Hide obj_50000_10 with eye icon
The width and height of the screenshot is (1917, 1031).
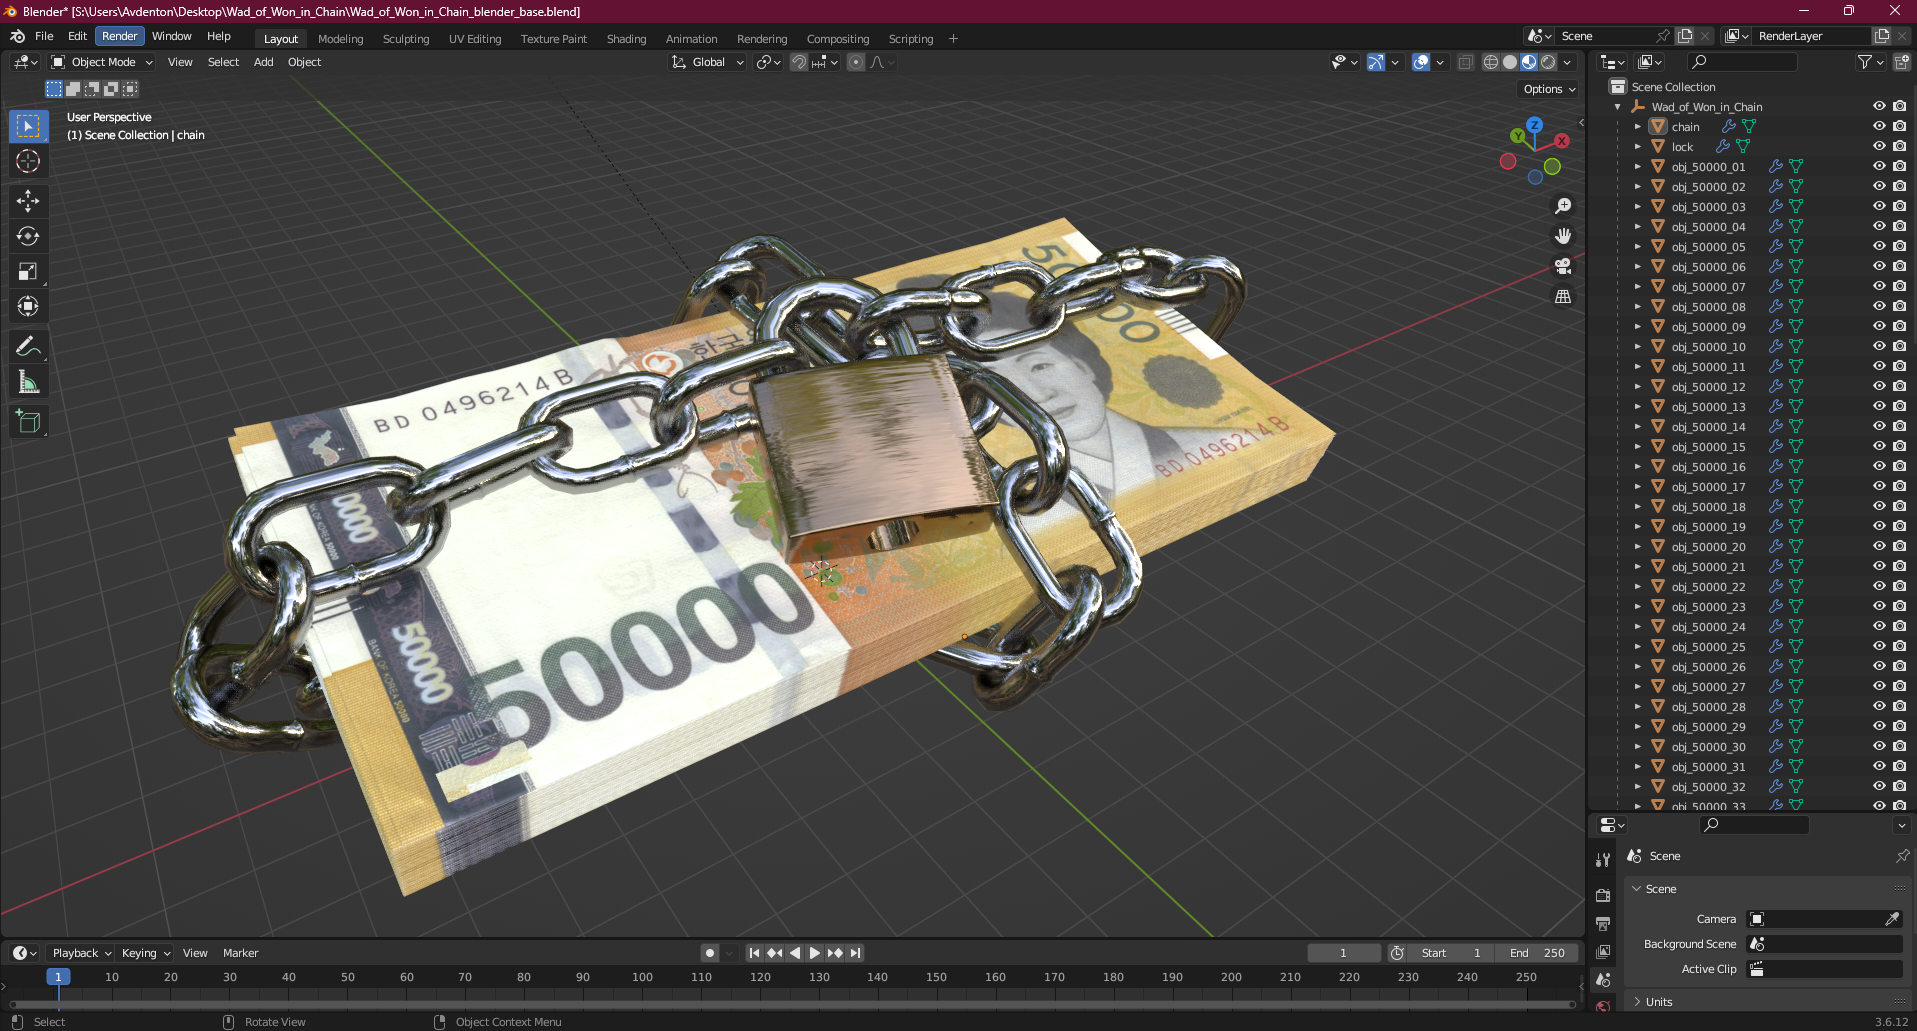pos(1879,346)
